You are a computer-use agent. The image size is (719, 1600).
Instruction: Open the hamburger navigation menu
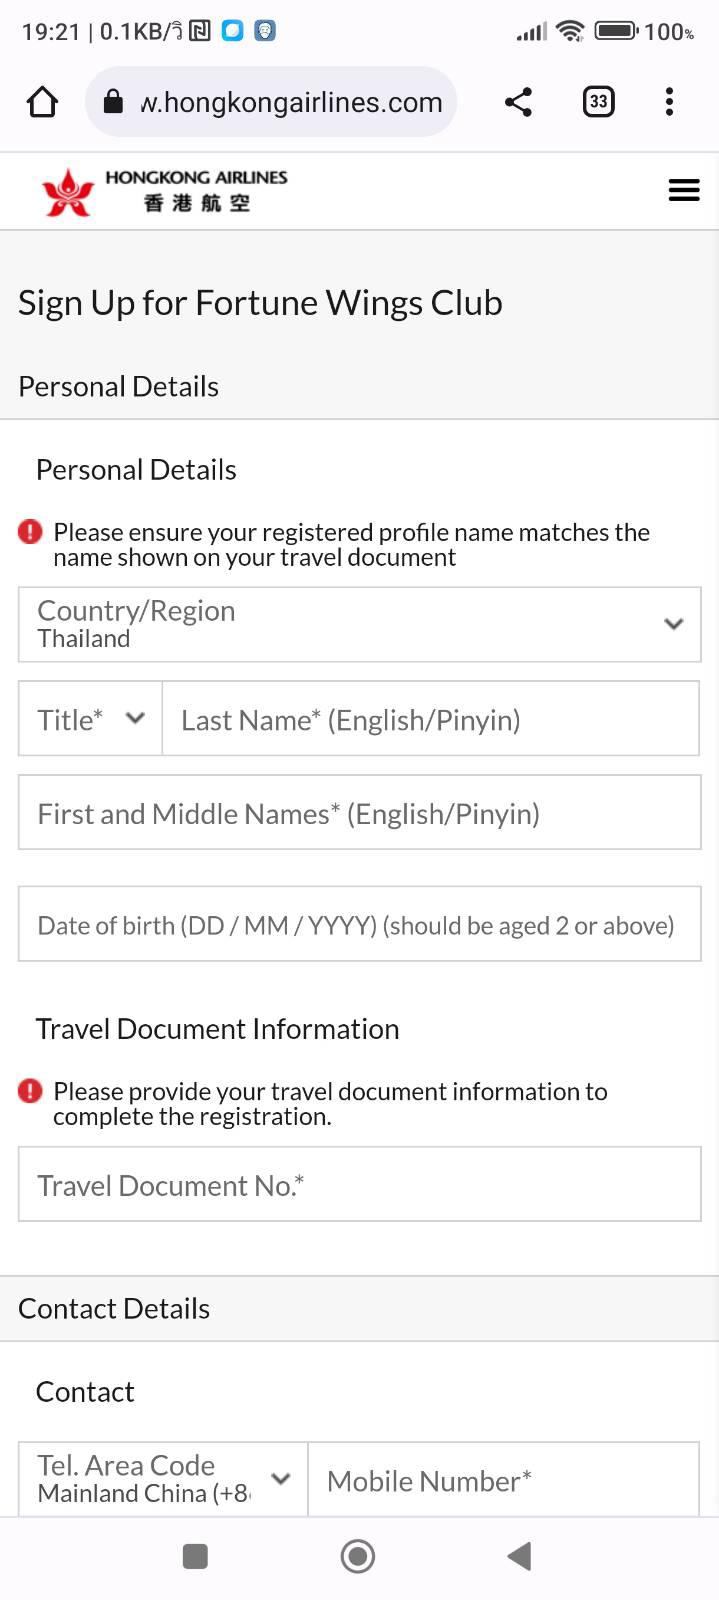tap(684, 190)
